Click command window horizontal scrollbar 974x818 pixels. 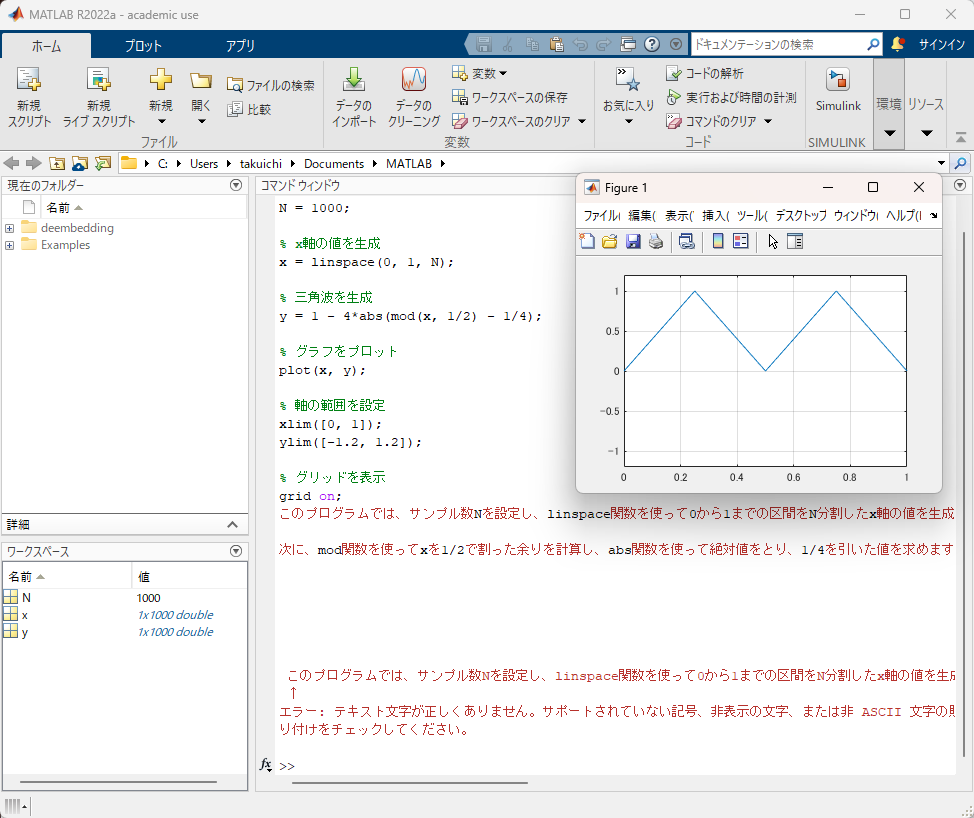pos(410,783)
